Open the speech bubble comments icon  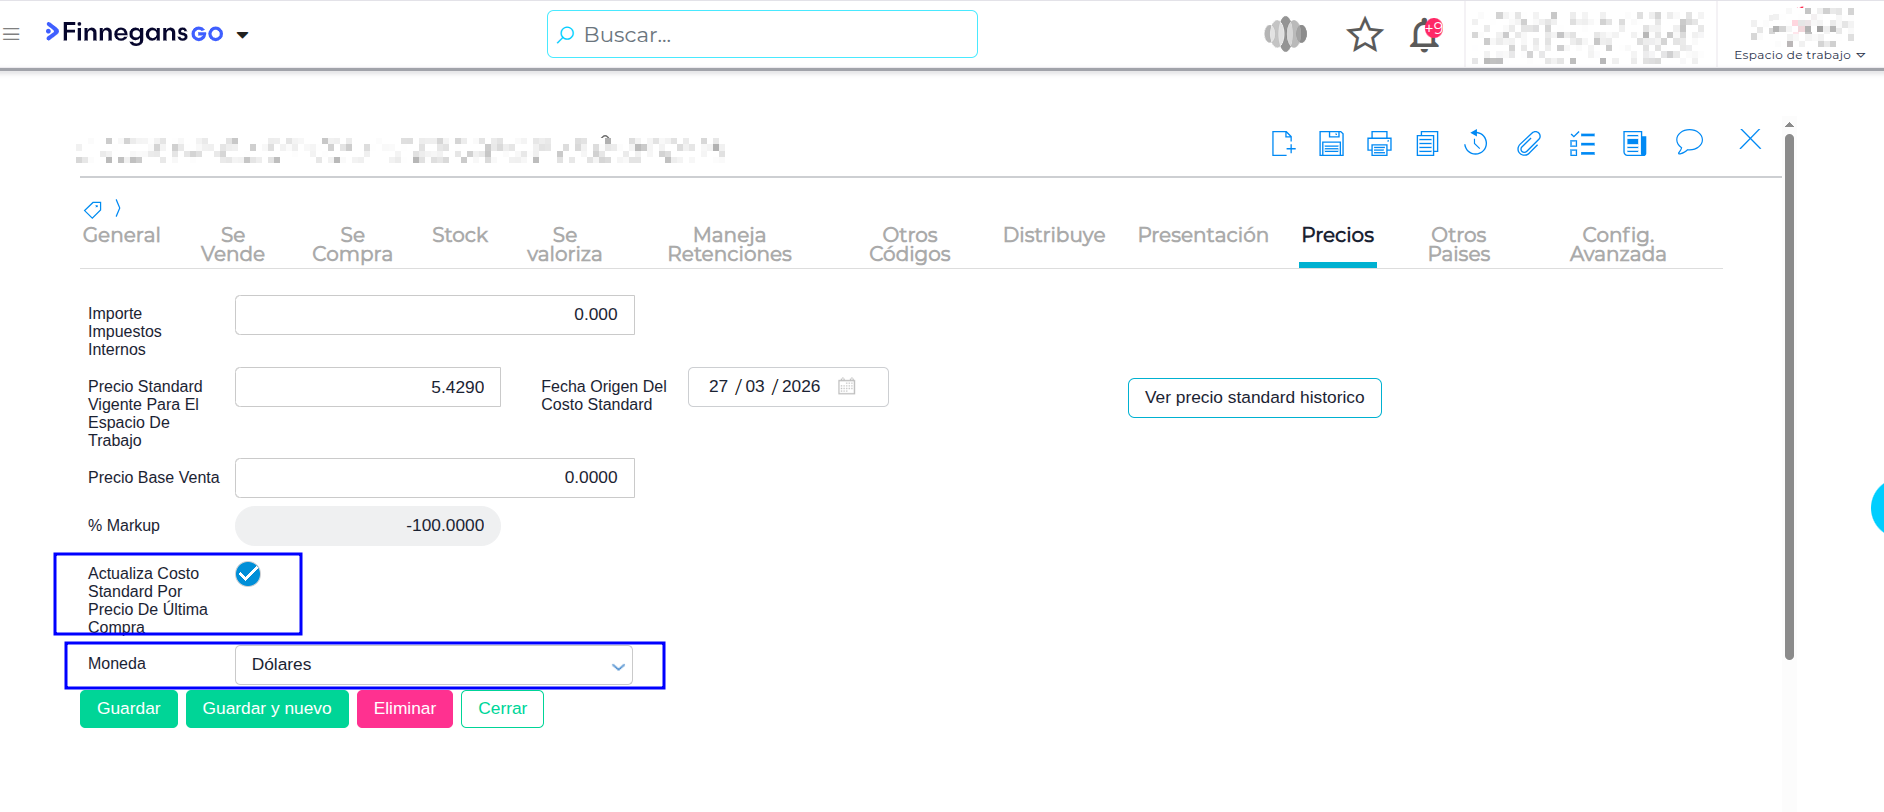(1689, 142)
